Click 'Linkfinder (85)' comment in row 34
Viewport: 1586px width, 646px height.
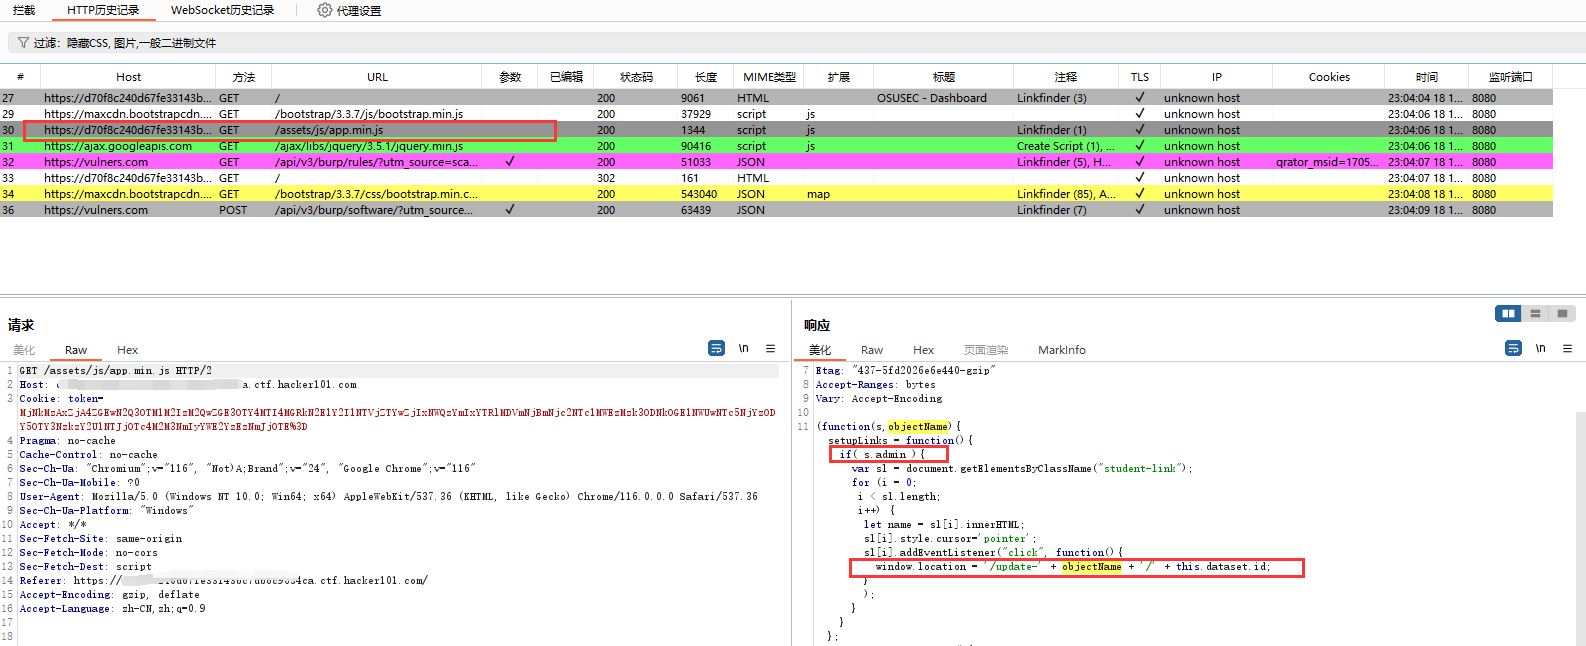[x=1066, y=194]
